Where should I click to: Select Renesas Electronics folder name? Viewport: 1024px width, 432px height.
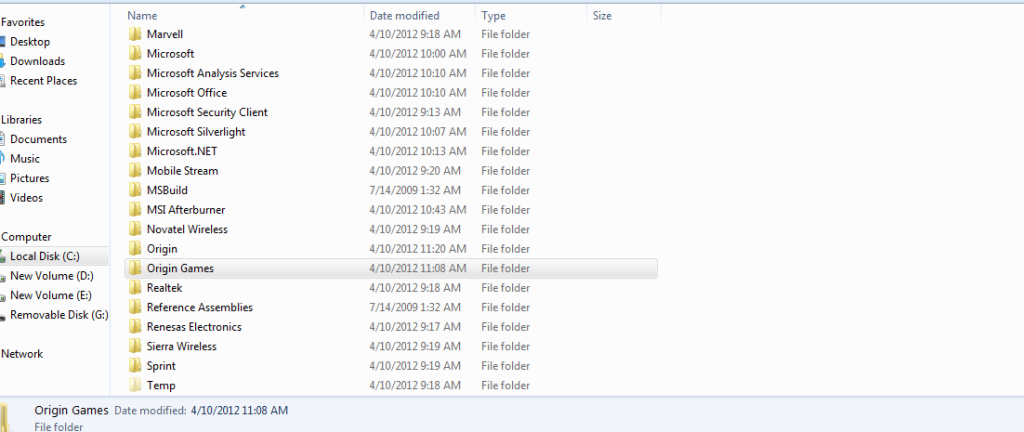click(x=194, y=327)
